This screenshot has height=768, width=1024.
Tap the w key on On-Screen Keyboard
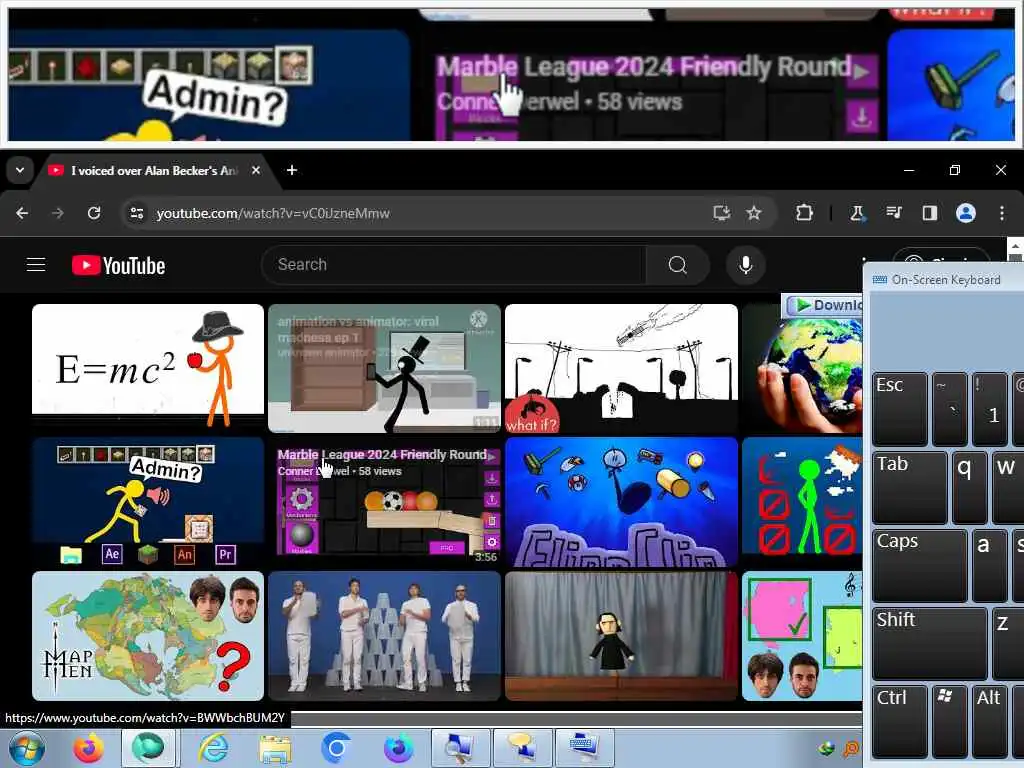tap(1008, 487)
